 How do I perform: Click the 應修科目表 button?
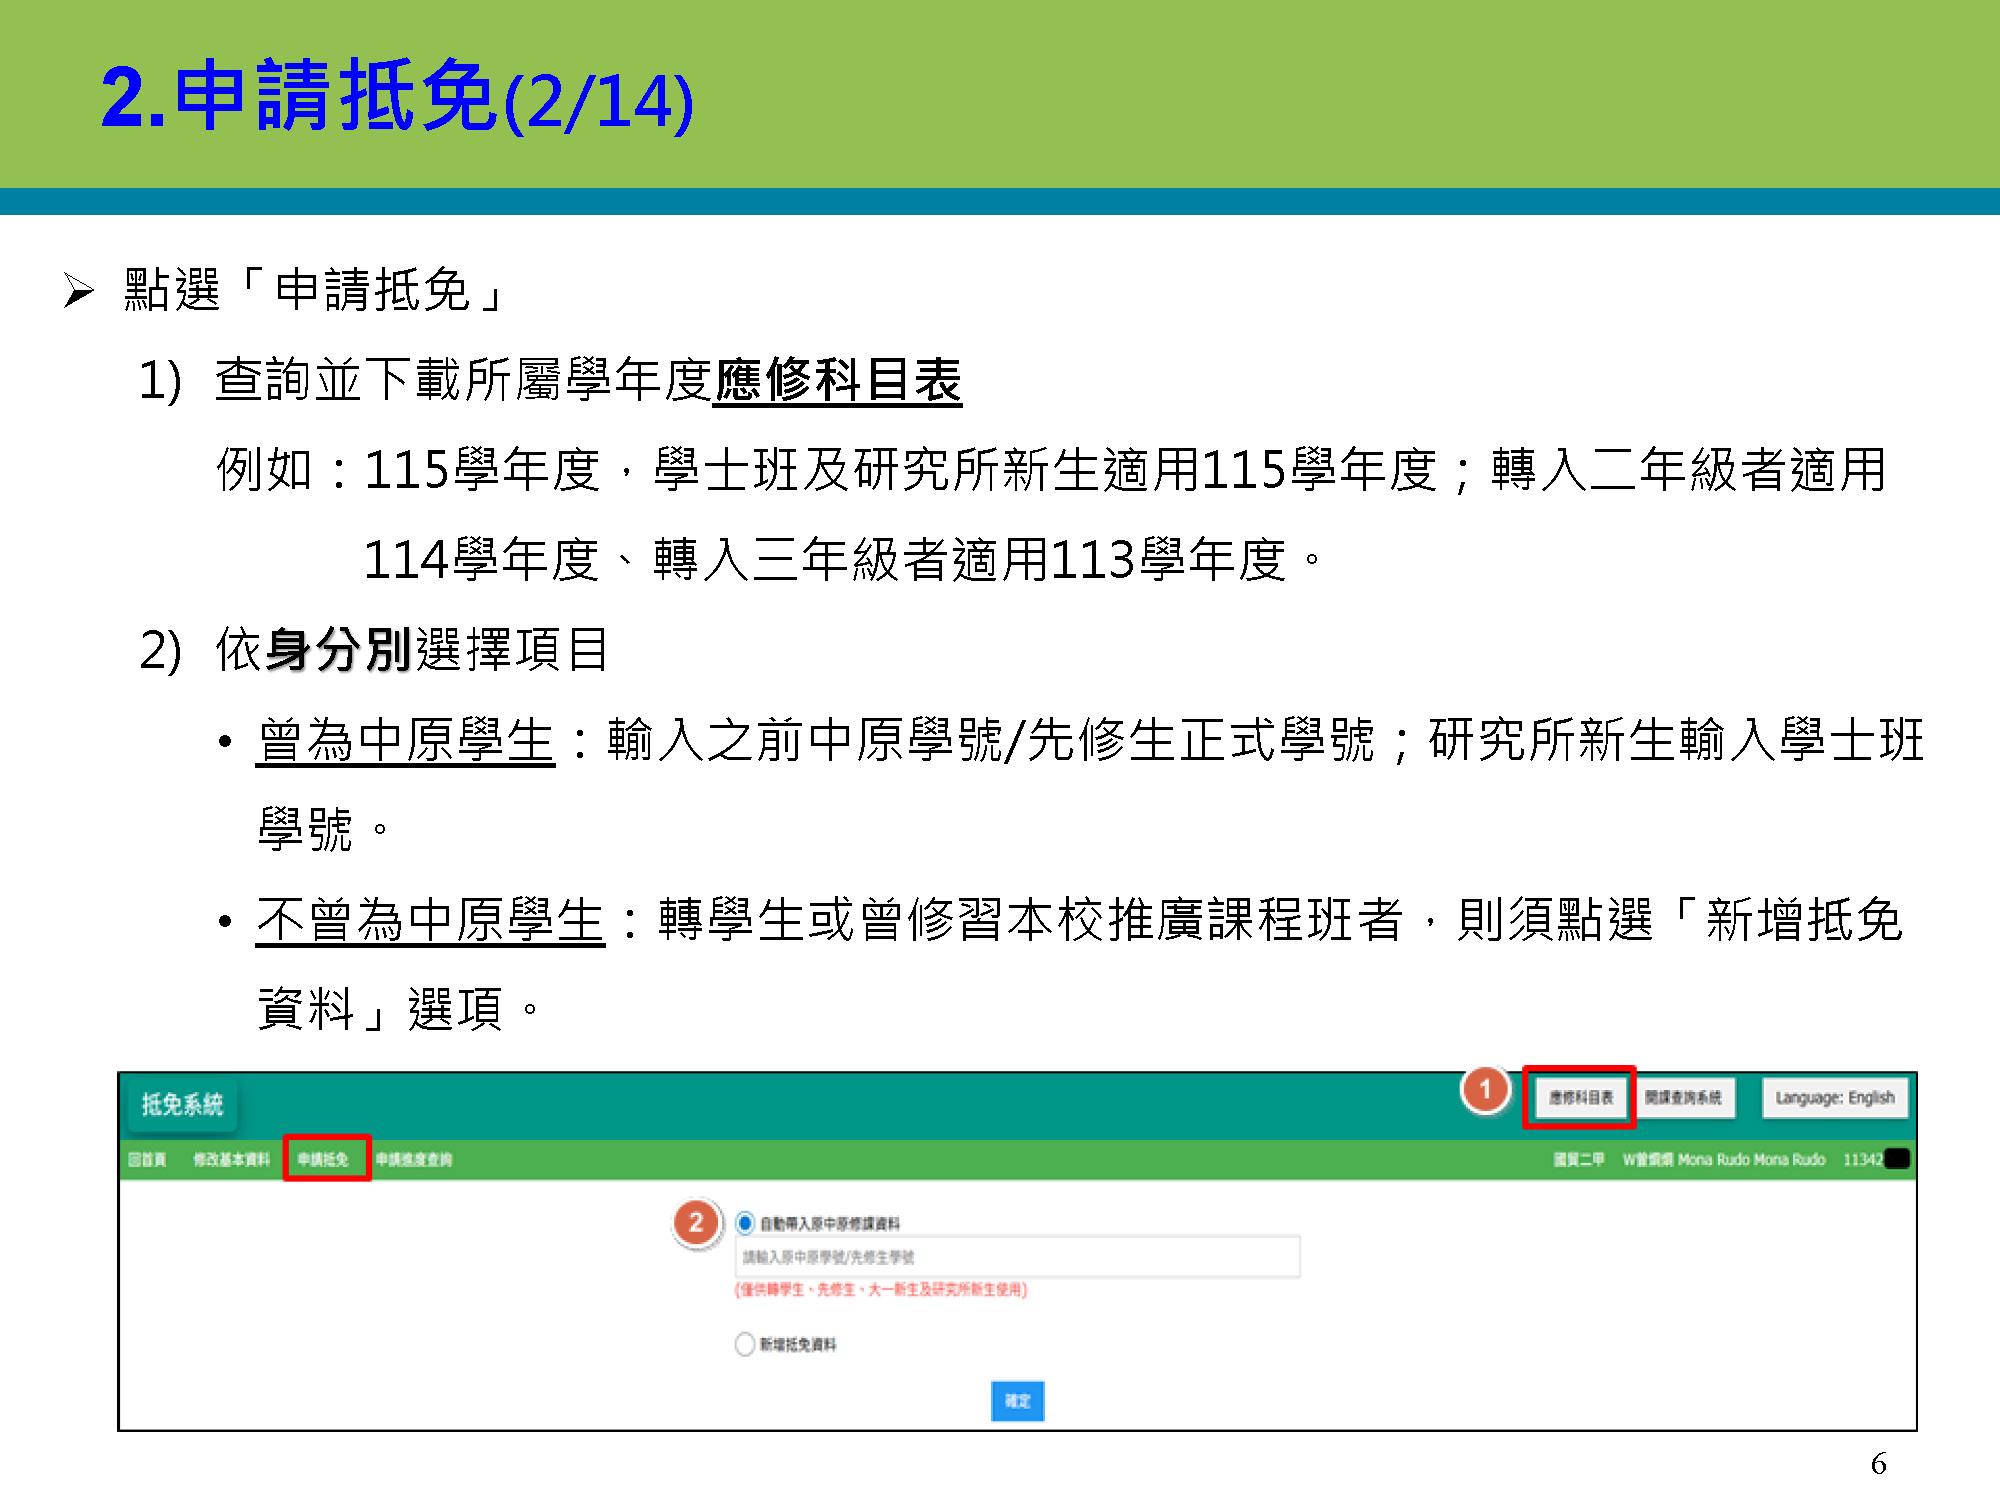[1580, 1098]
